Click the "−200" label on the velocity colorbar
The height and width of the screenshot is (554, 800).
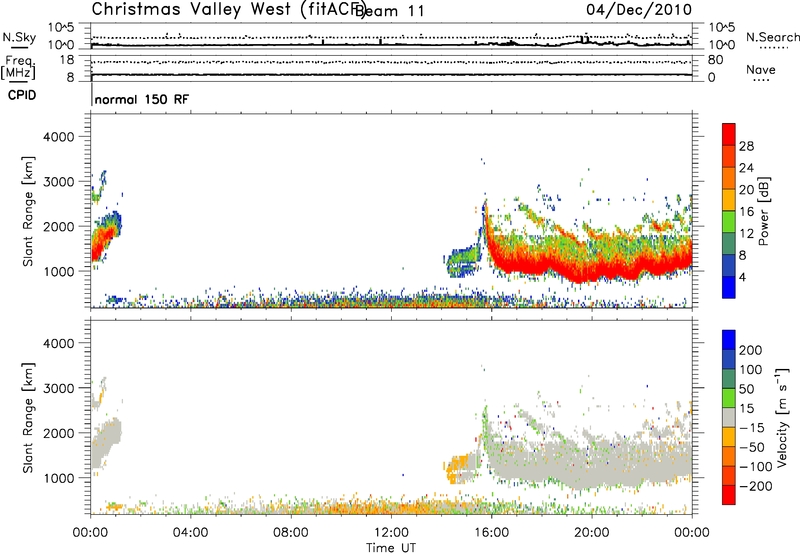pos(756,486)
